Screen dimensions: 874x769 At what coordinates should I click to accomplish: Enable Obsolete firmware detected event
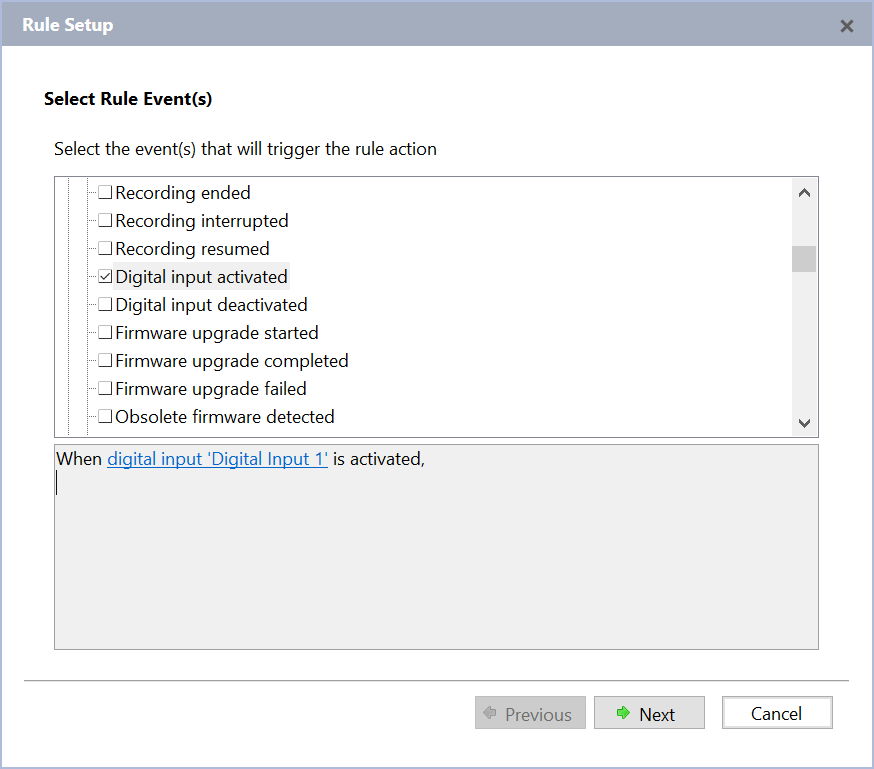pyautogui.click(x=105, y=417)
